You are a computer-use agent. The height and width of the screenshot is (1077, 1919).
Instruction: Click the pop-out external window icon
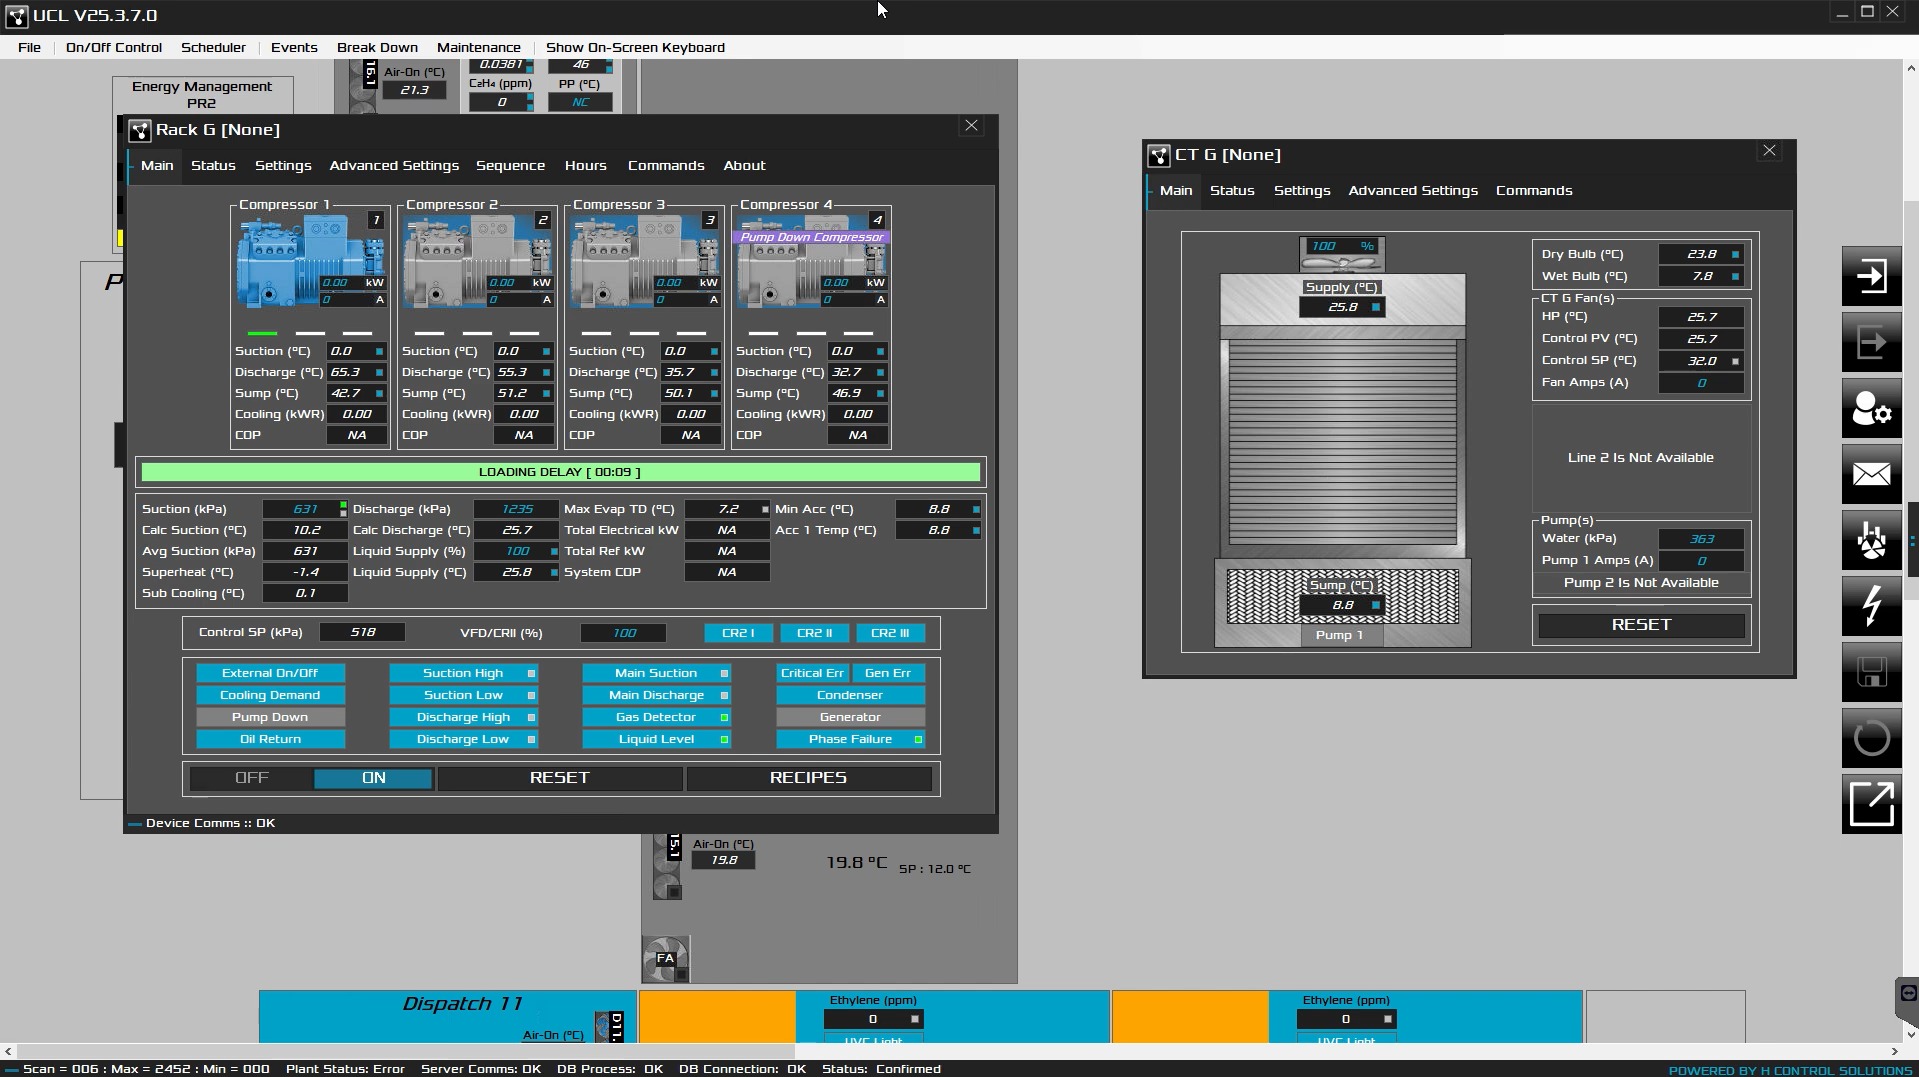coord(1871,805)
